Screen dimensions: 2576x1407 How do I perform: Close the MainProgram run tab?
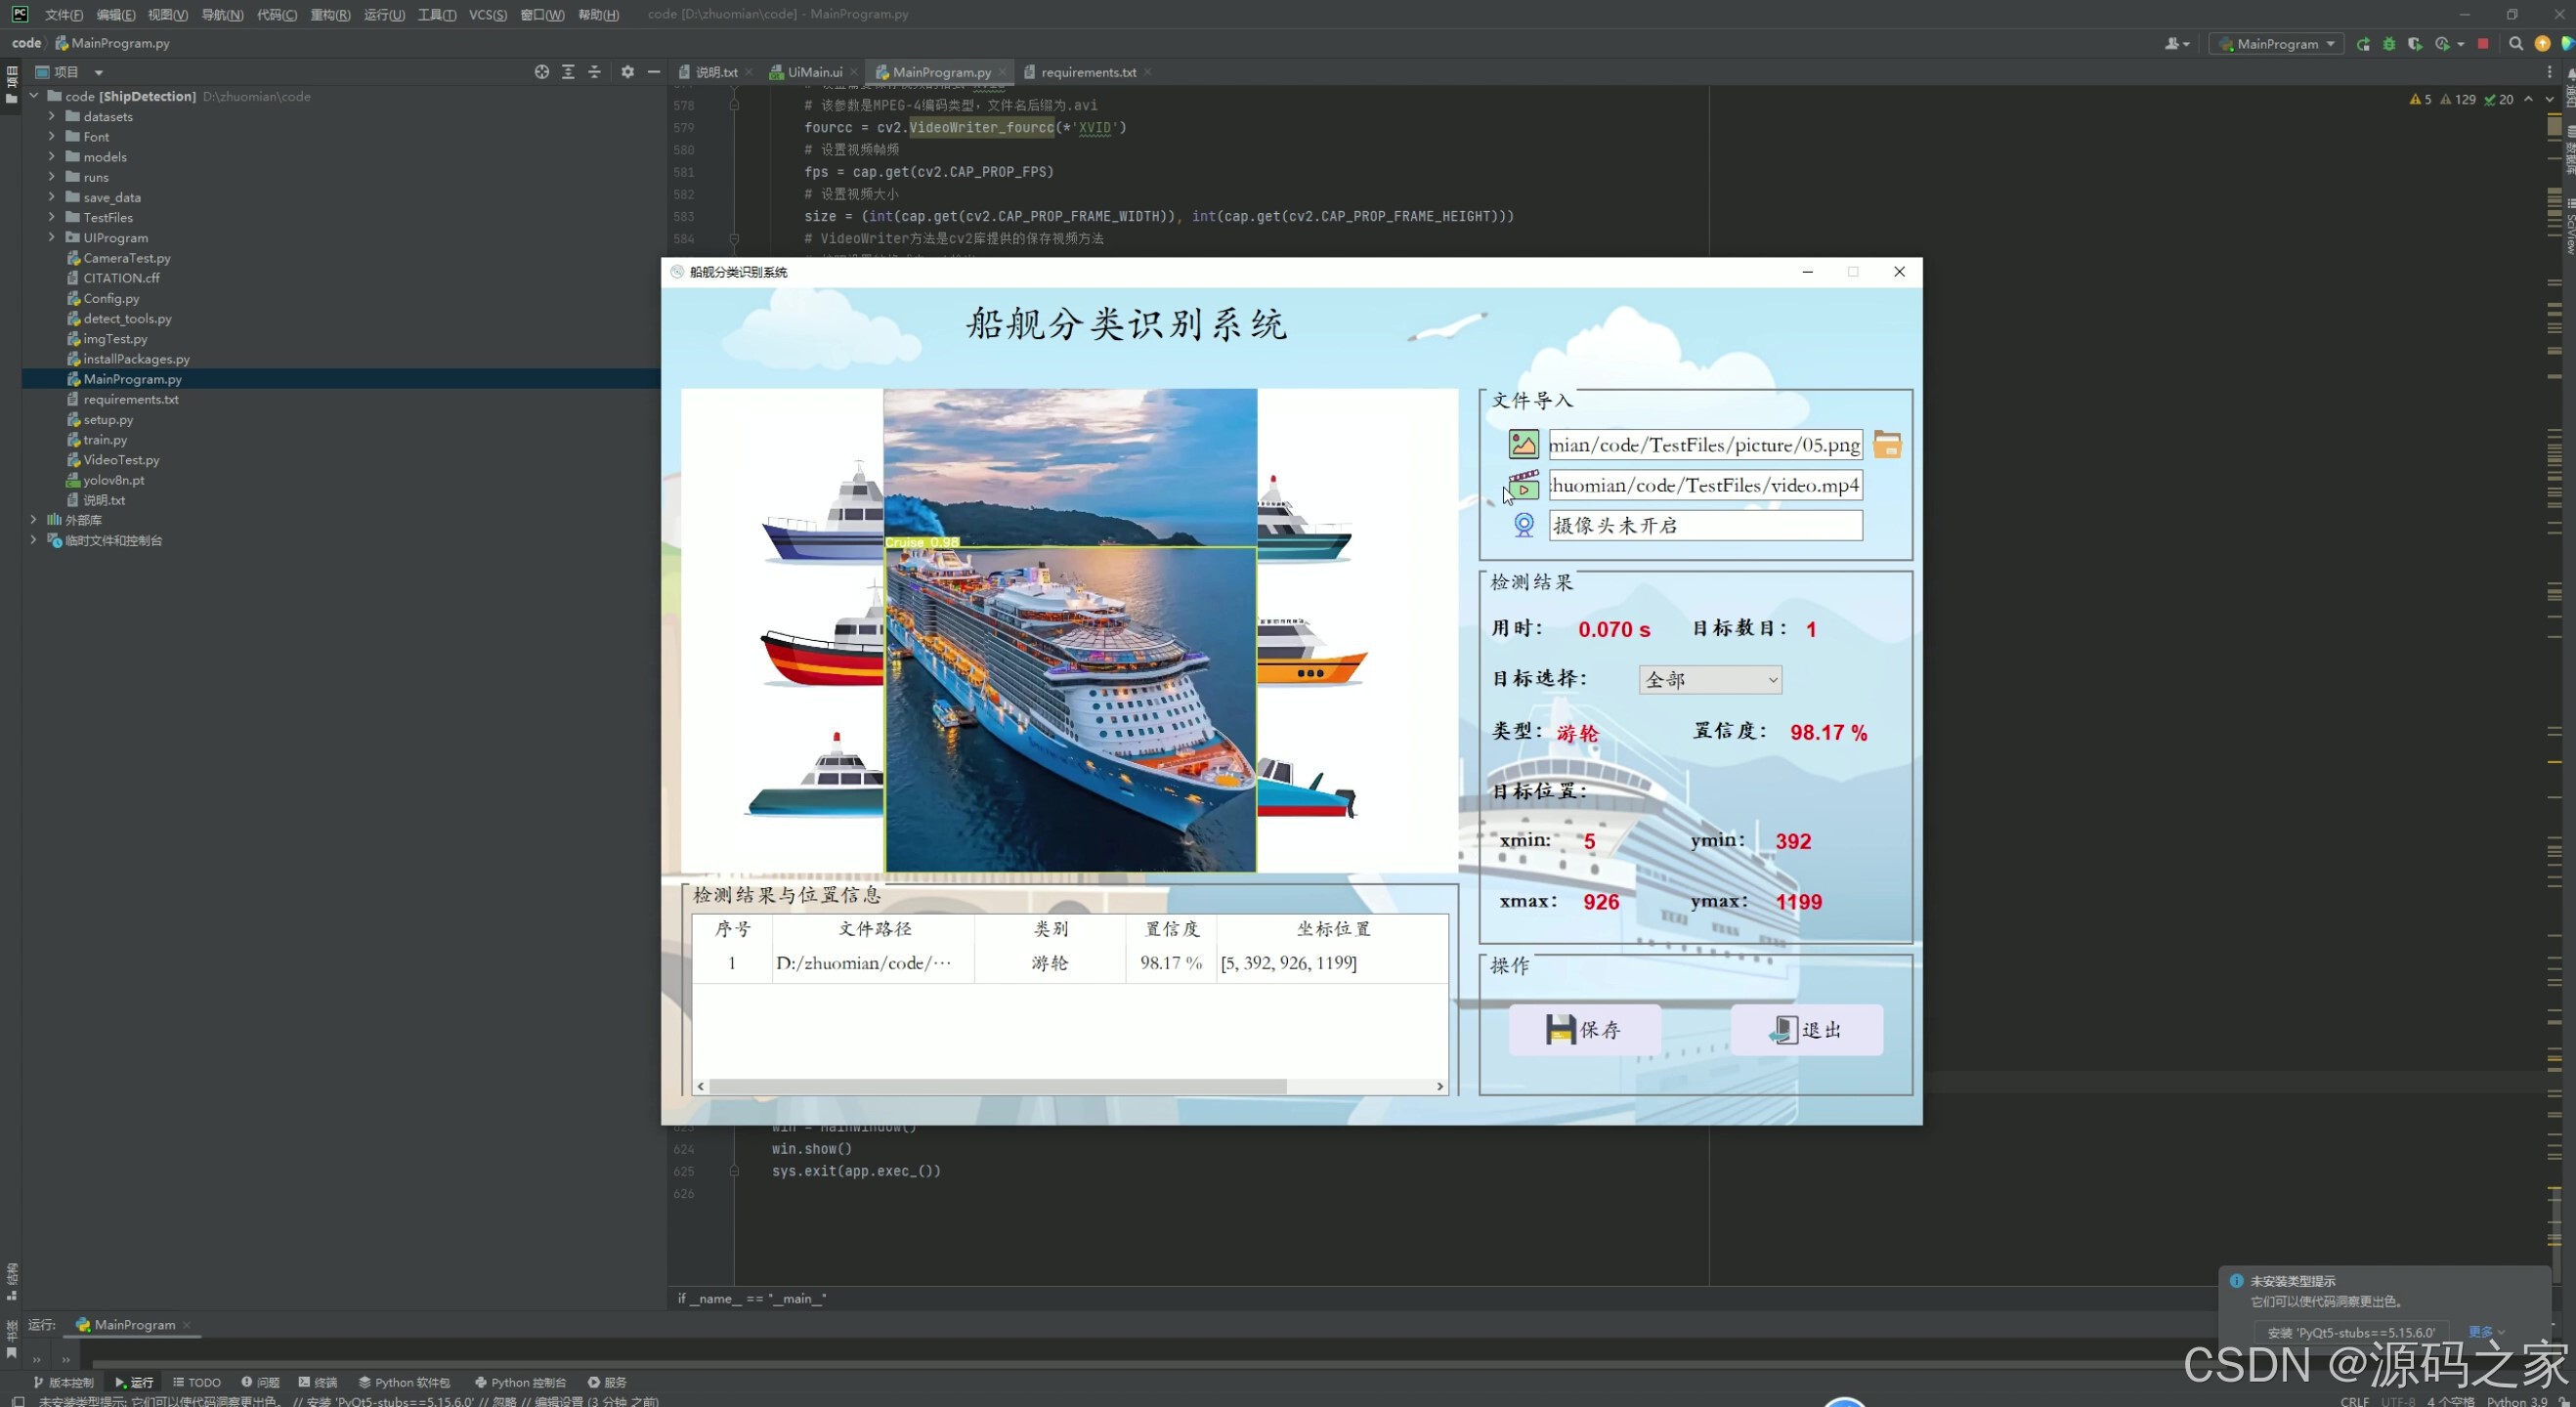(x=187, y=1324)
